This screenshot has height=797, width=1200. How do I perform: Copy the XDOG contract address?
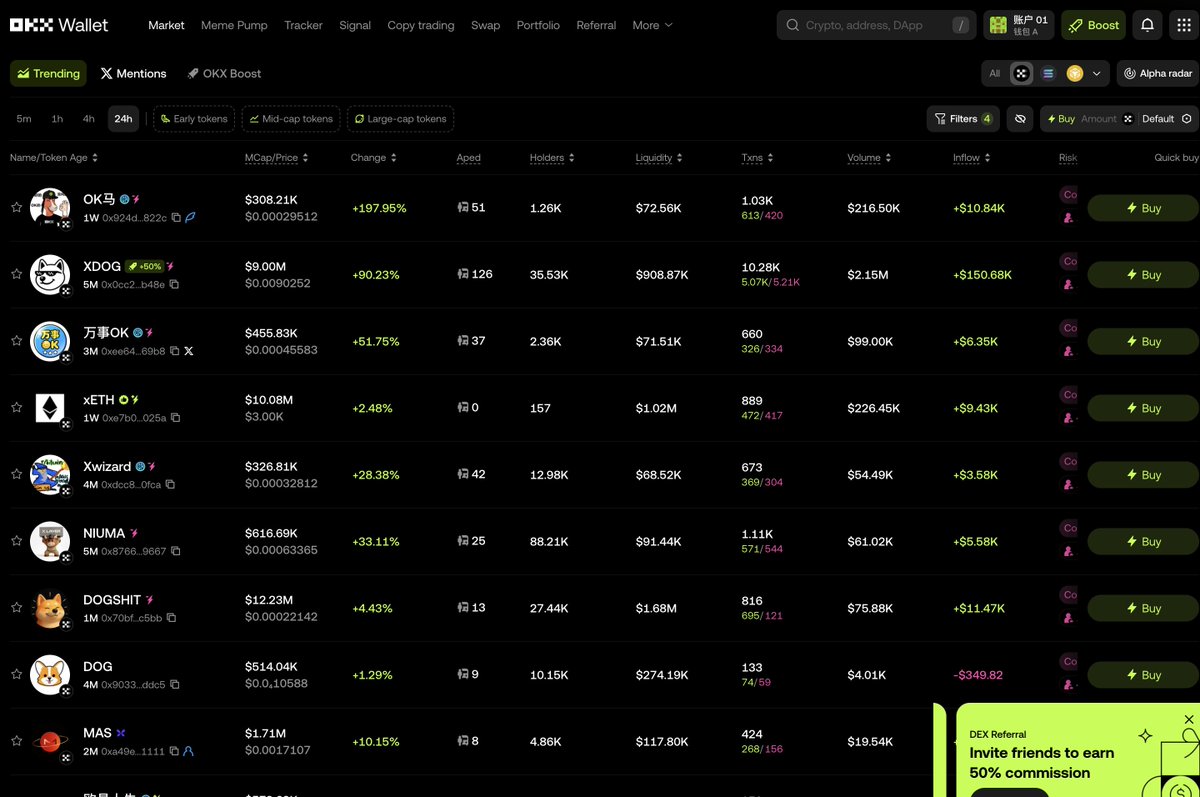point(174,284)
